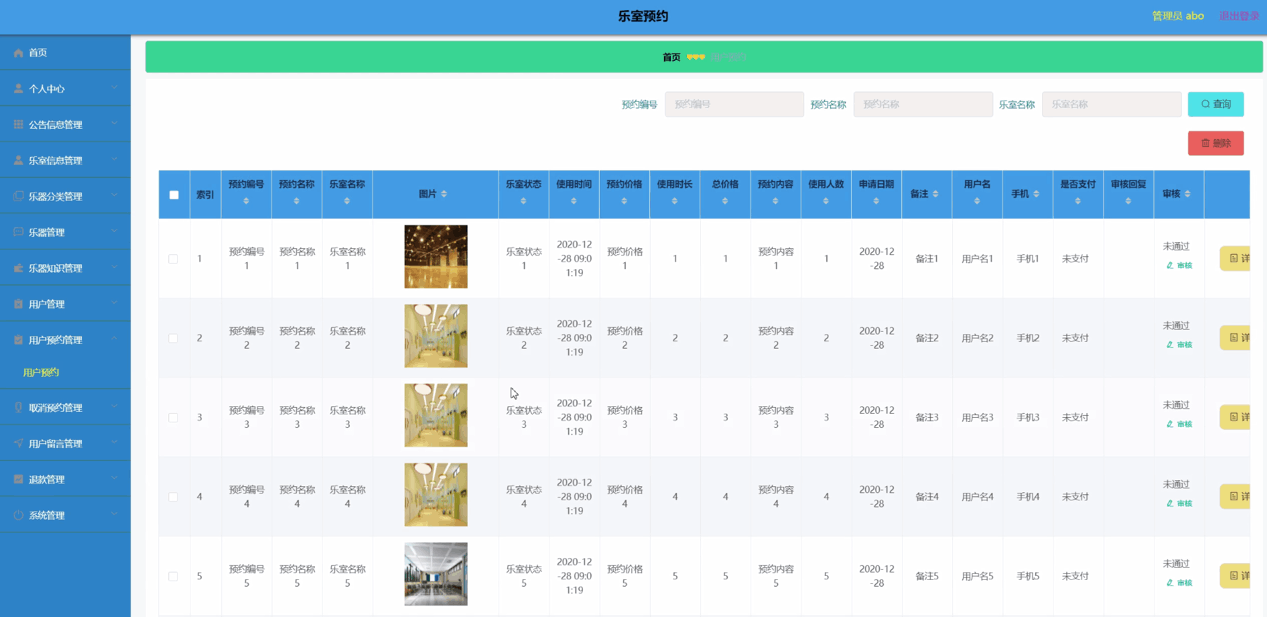Open 退款管理 via its sidebar icon

[x=16, y=478]
